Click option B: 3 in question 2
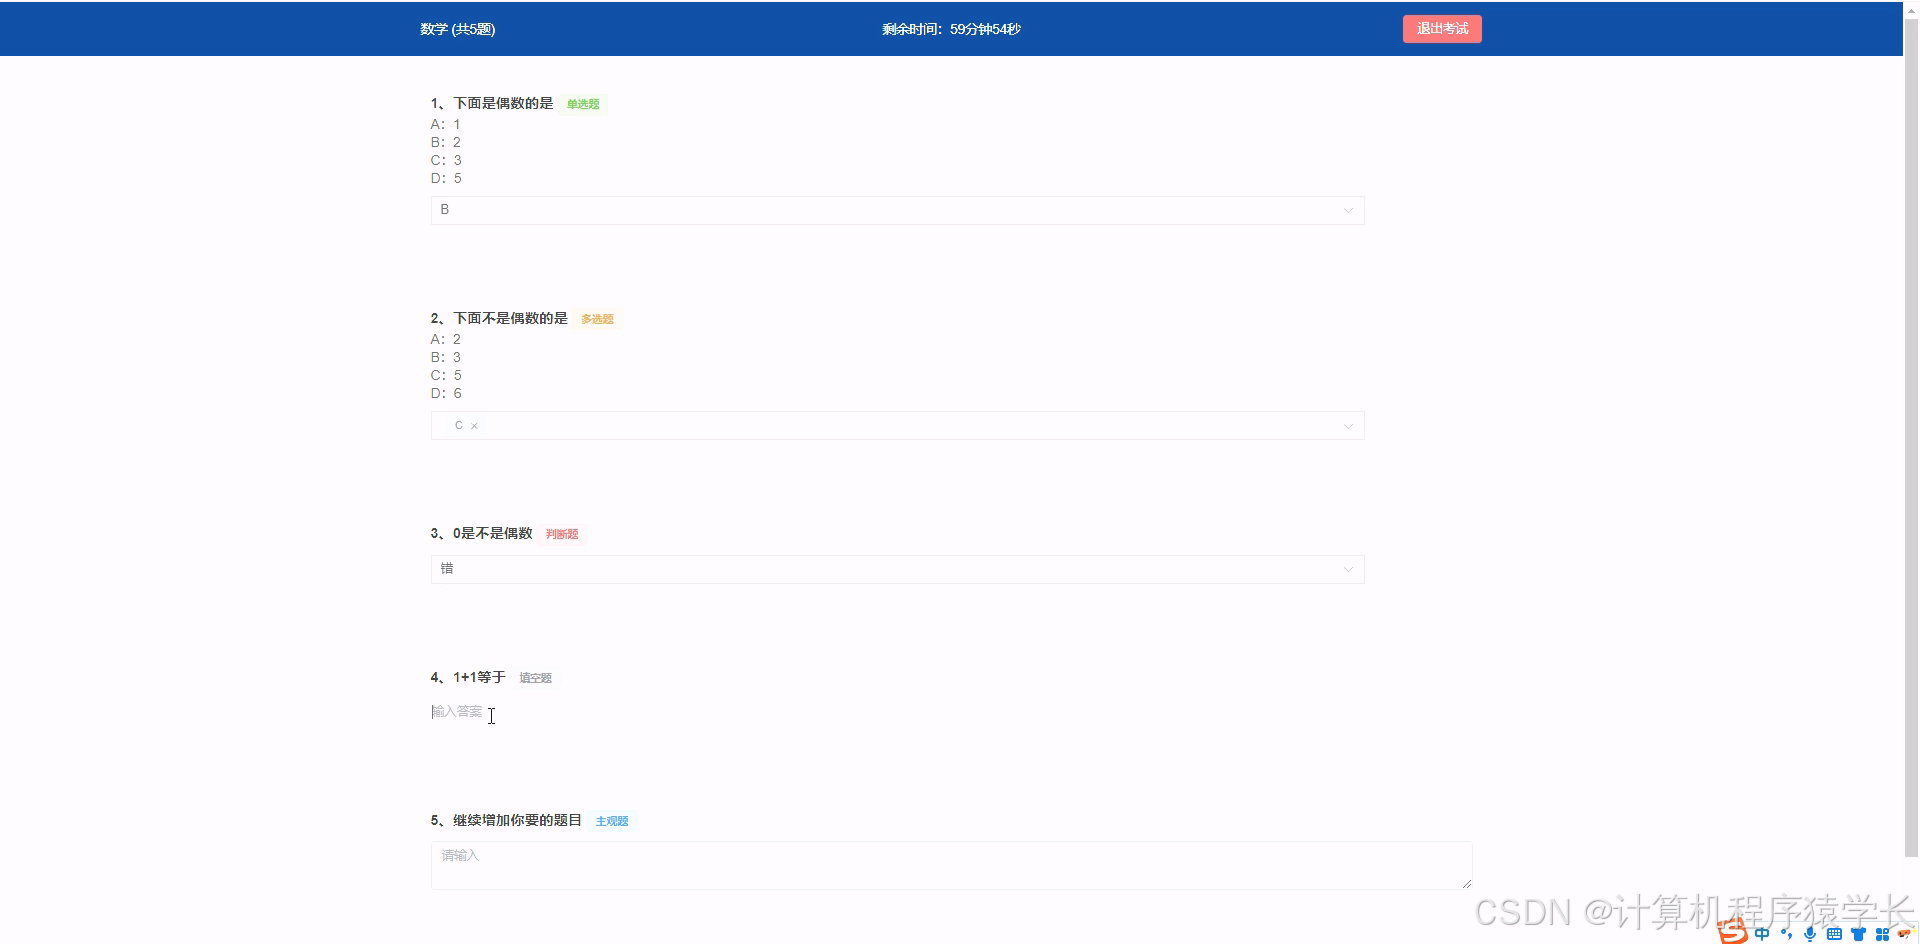 (446, 357)
